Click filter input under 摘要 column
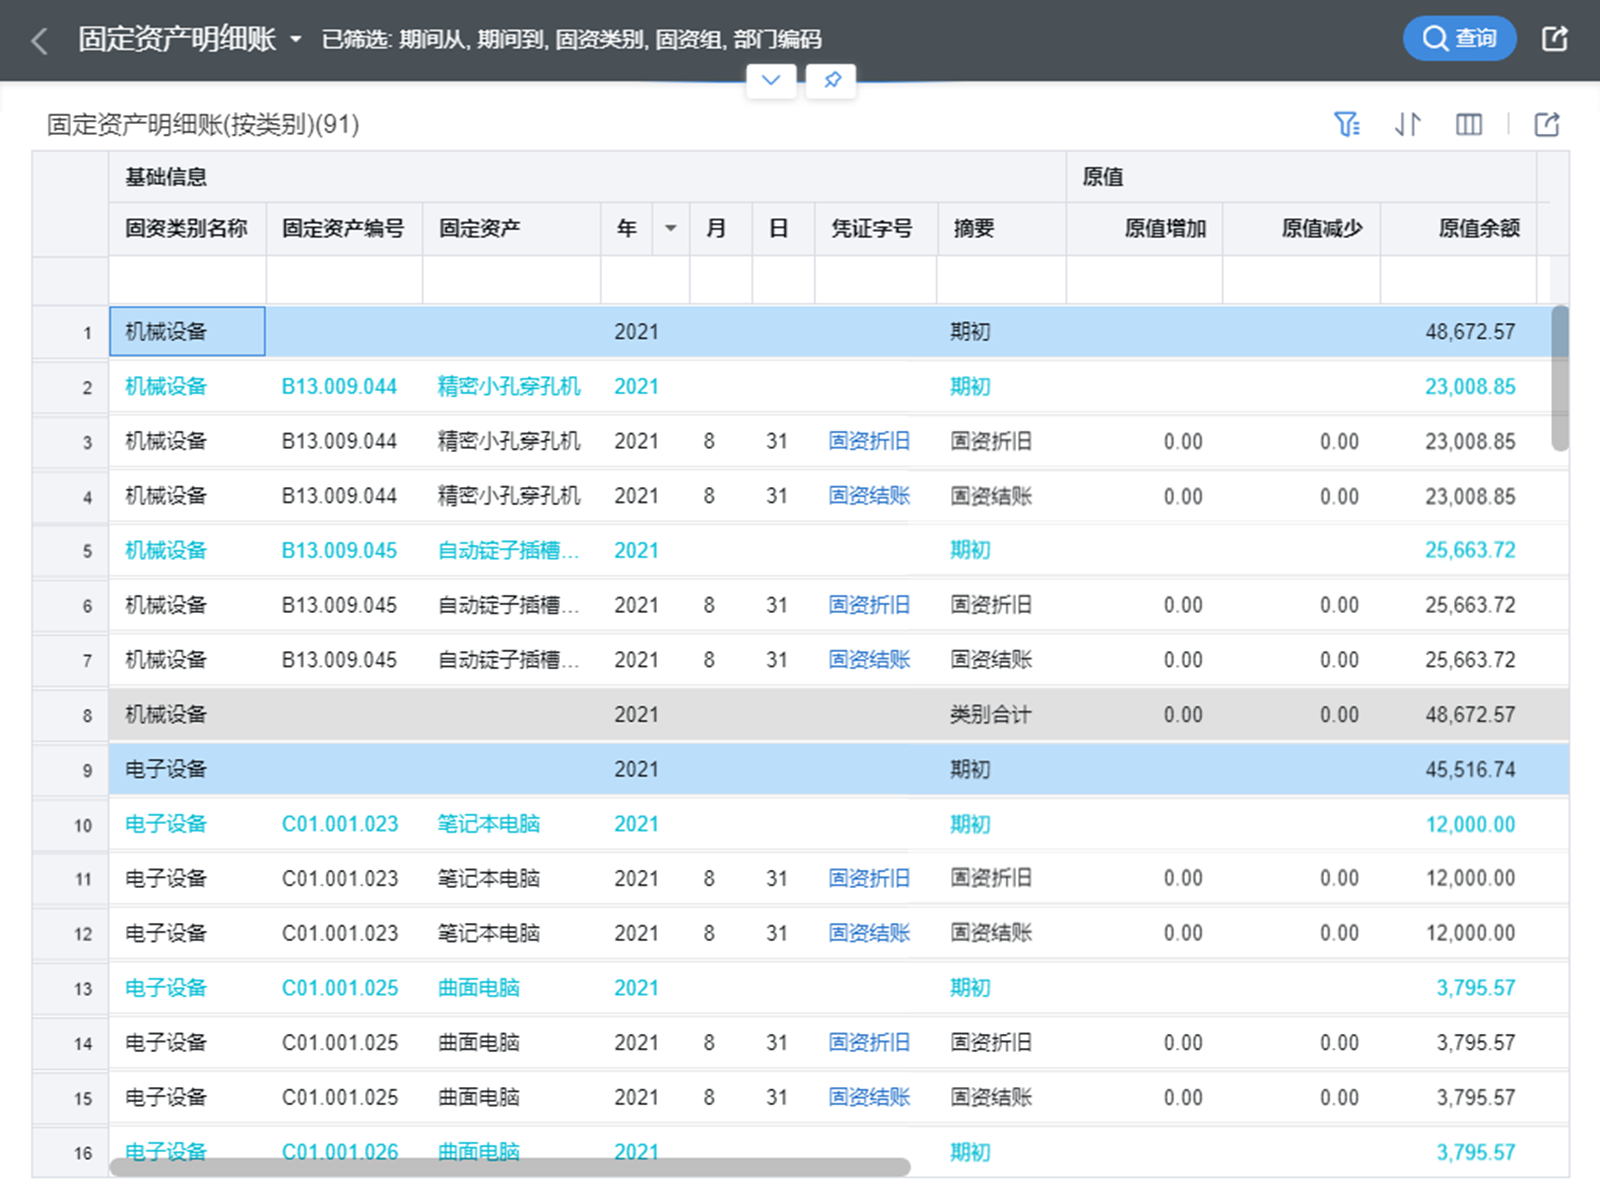Image resolution: width=1600 pixels, height=1200 pixels. (1001, 280)
